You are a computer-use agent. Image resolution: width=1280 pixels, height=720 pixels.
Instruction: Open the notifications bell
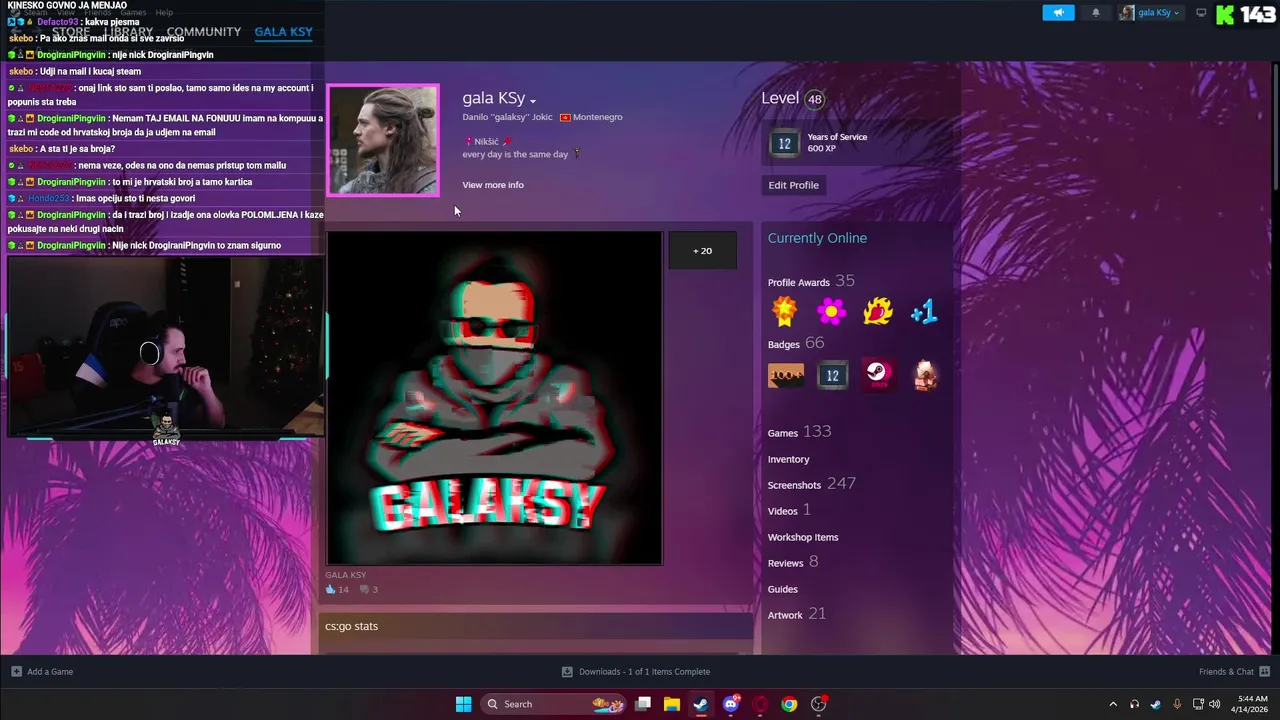[x=1095, y=13]
